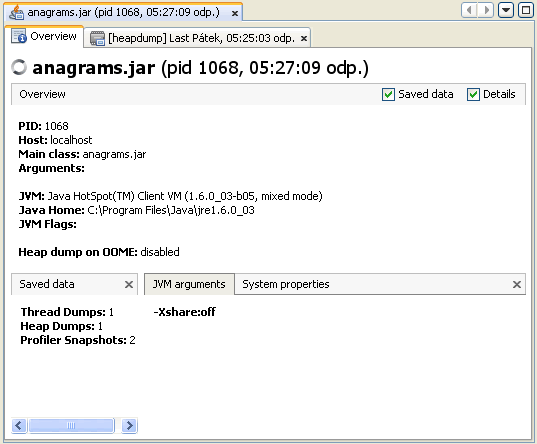Click the 'JVM Flags:' label
The height and width of the screenshot is (444, 537).
coord(48,224)
